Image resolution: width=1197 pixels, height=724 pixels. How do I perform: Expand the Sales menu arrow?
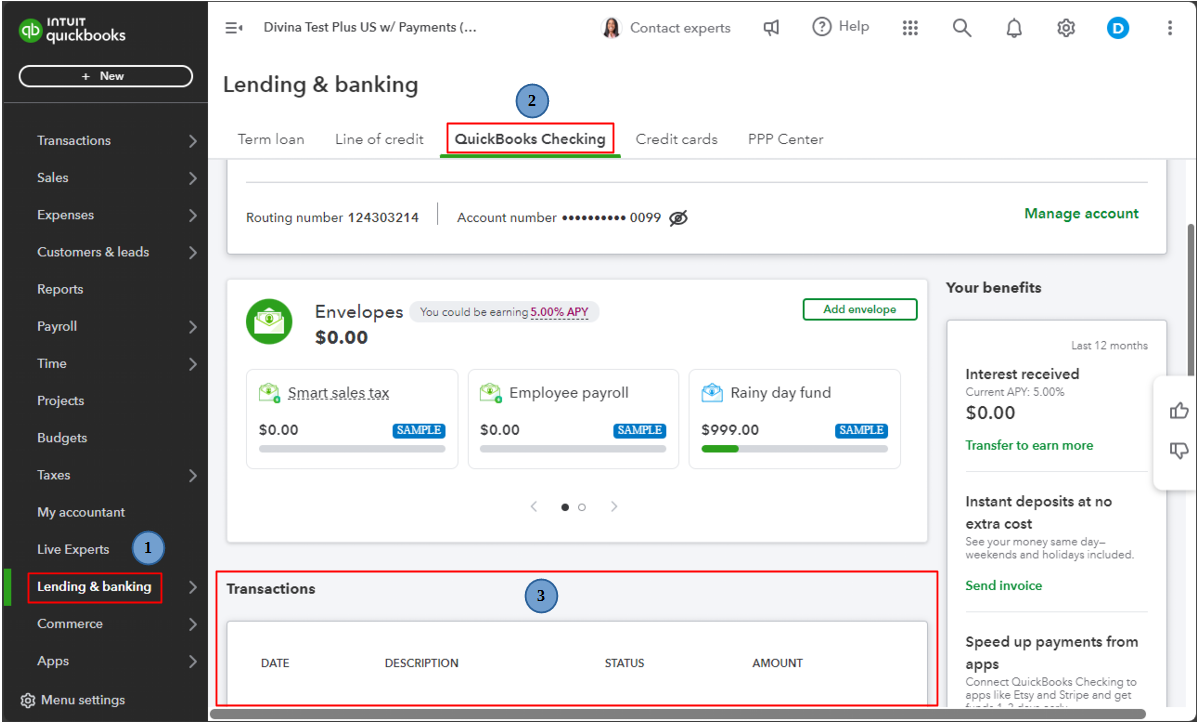(x=192, y=178)
